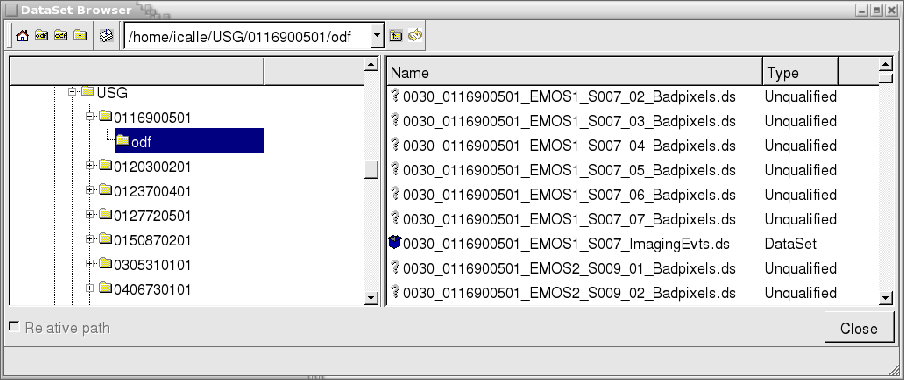The height and width of the screenshot is (380, 904).
Task: Sort files by the Type column header
Action: coord(800,73)
